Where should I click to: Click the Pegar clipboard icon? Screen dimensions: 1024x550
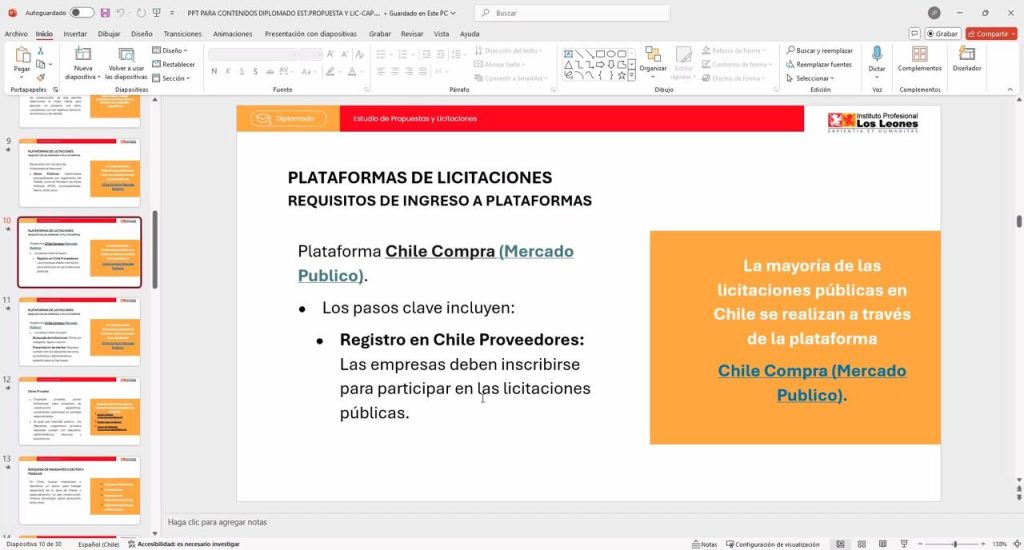pyautogui.click(x=22, y=55)
